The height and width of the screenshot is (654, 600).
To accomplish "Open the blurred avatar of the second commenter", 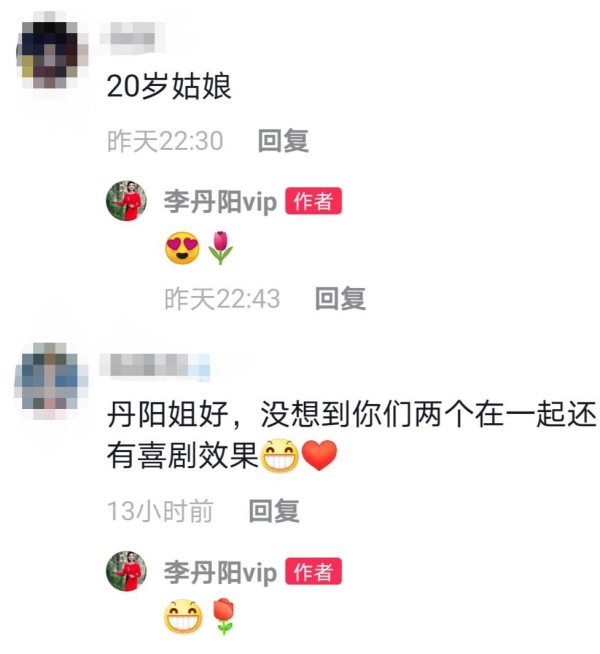I will 51,380.
